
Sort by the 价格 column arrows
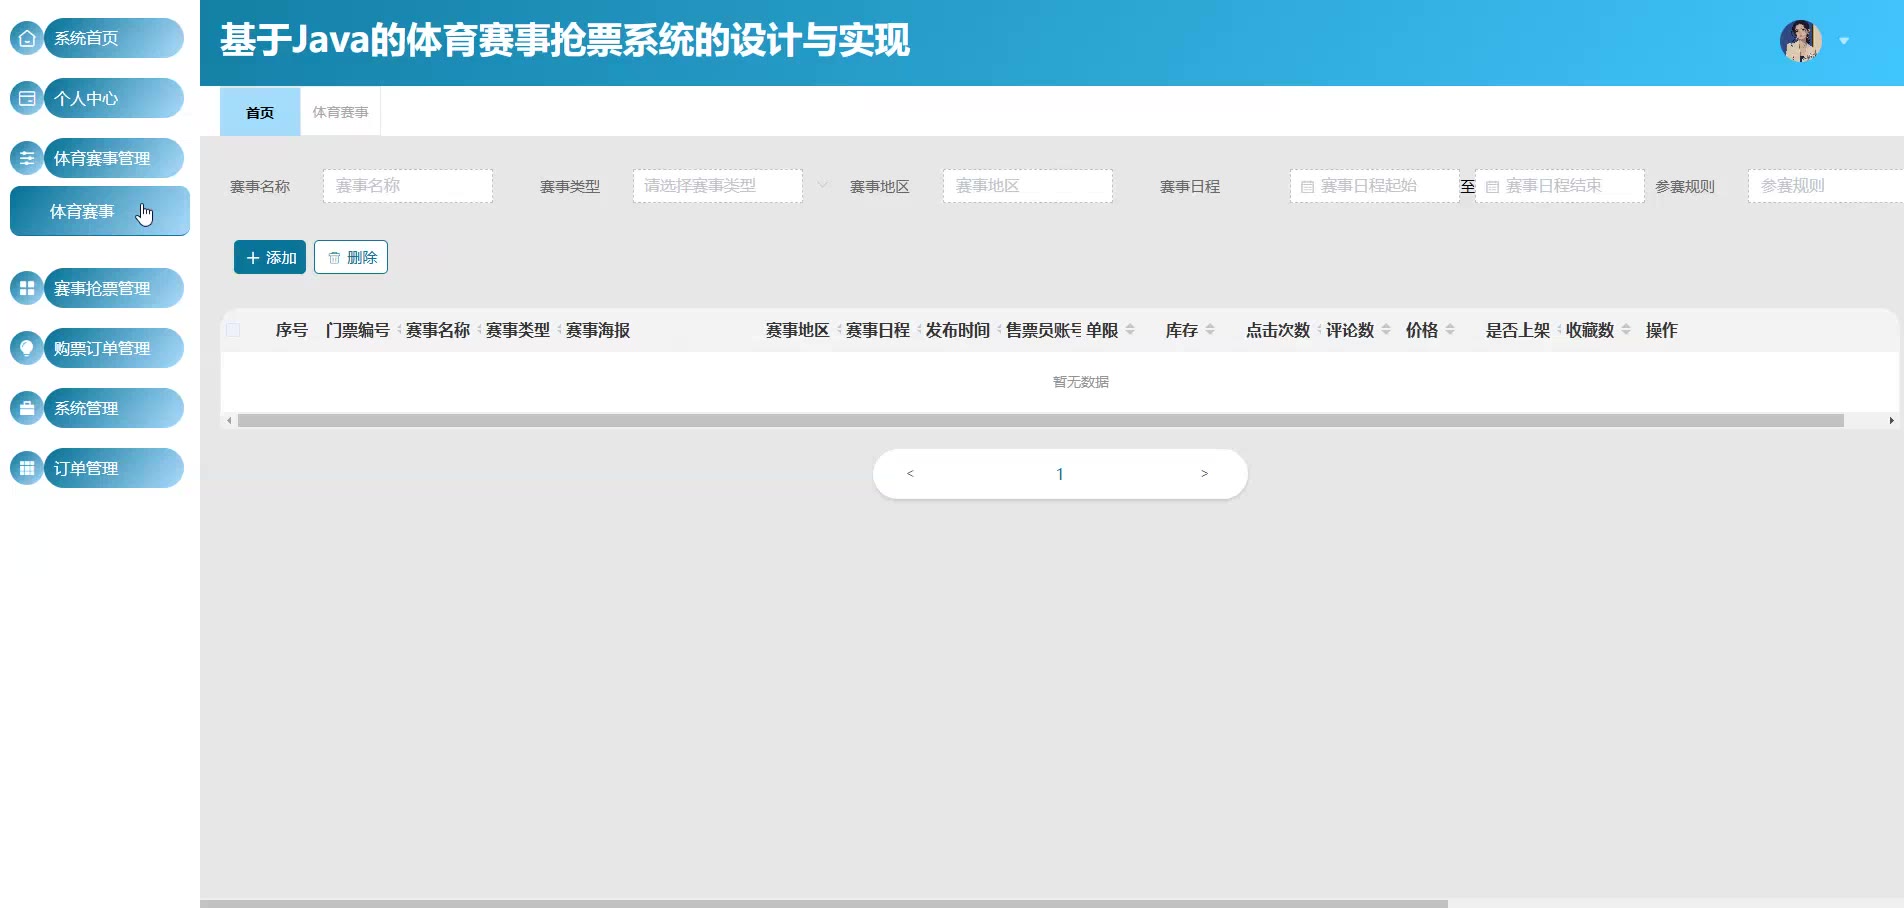coord(1450,330)
